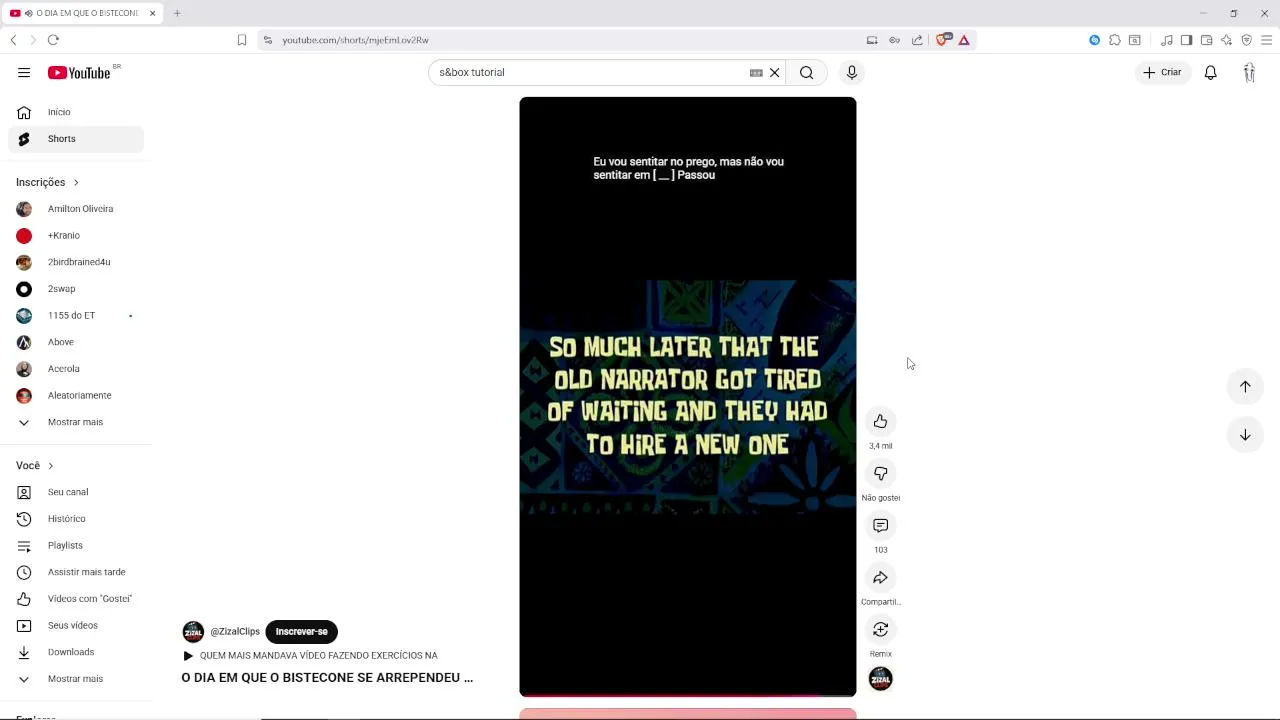Open the browser extensions puzzle icon
The image size is (1280, 720).
pyautogui.click(x=1114, y=40)
